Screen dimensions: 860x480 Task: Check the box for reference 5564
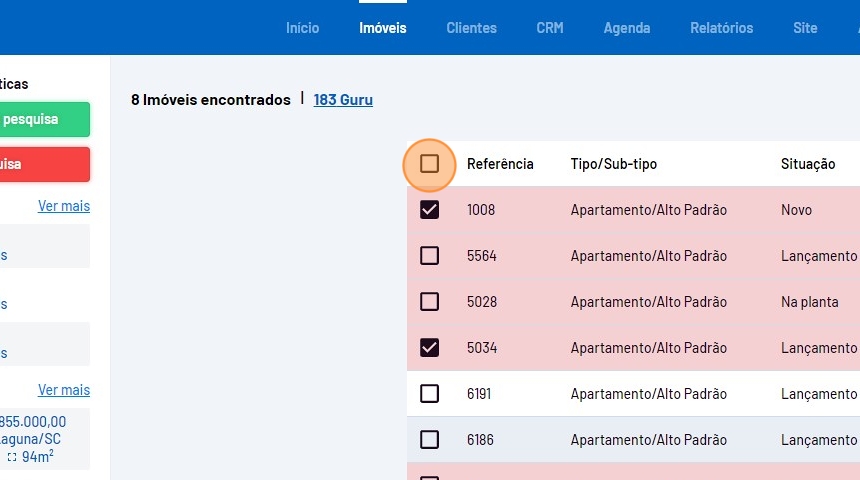(429, 256)
